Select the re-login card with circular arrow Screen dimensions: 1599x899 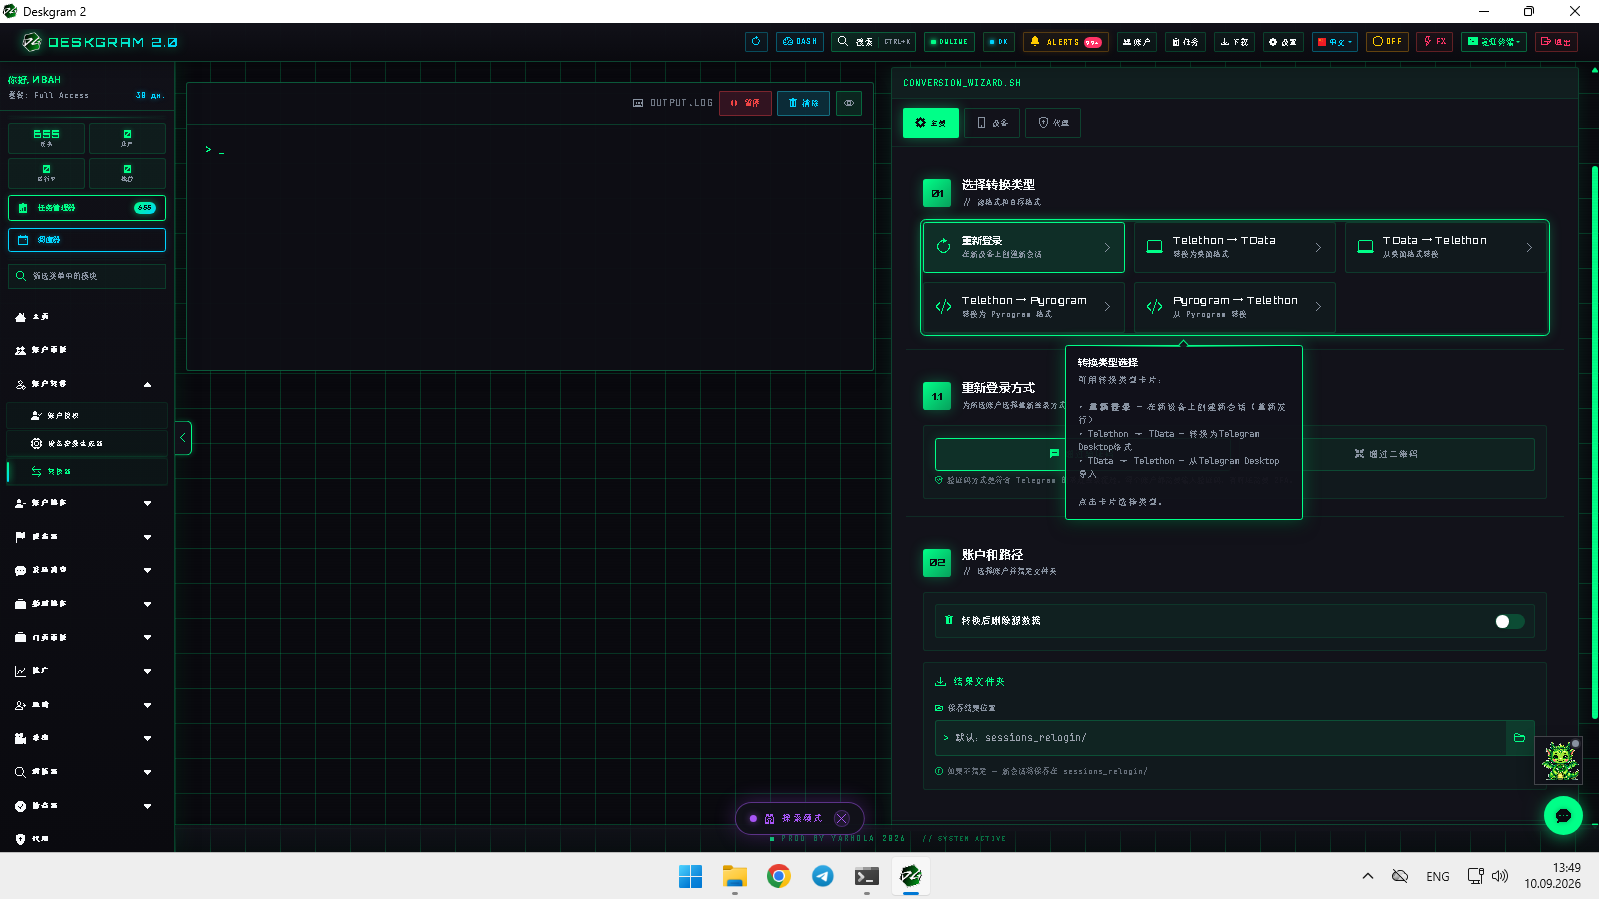click(x=1024, y=247)
